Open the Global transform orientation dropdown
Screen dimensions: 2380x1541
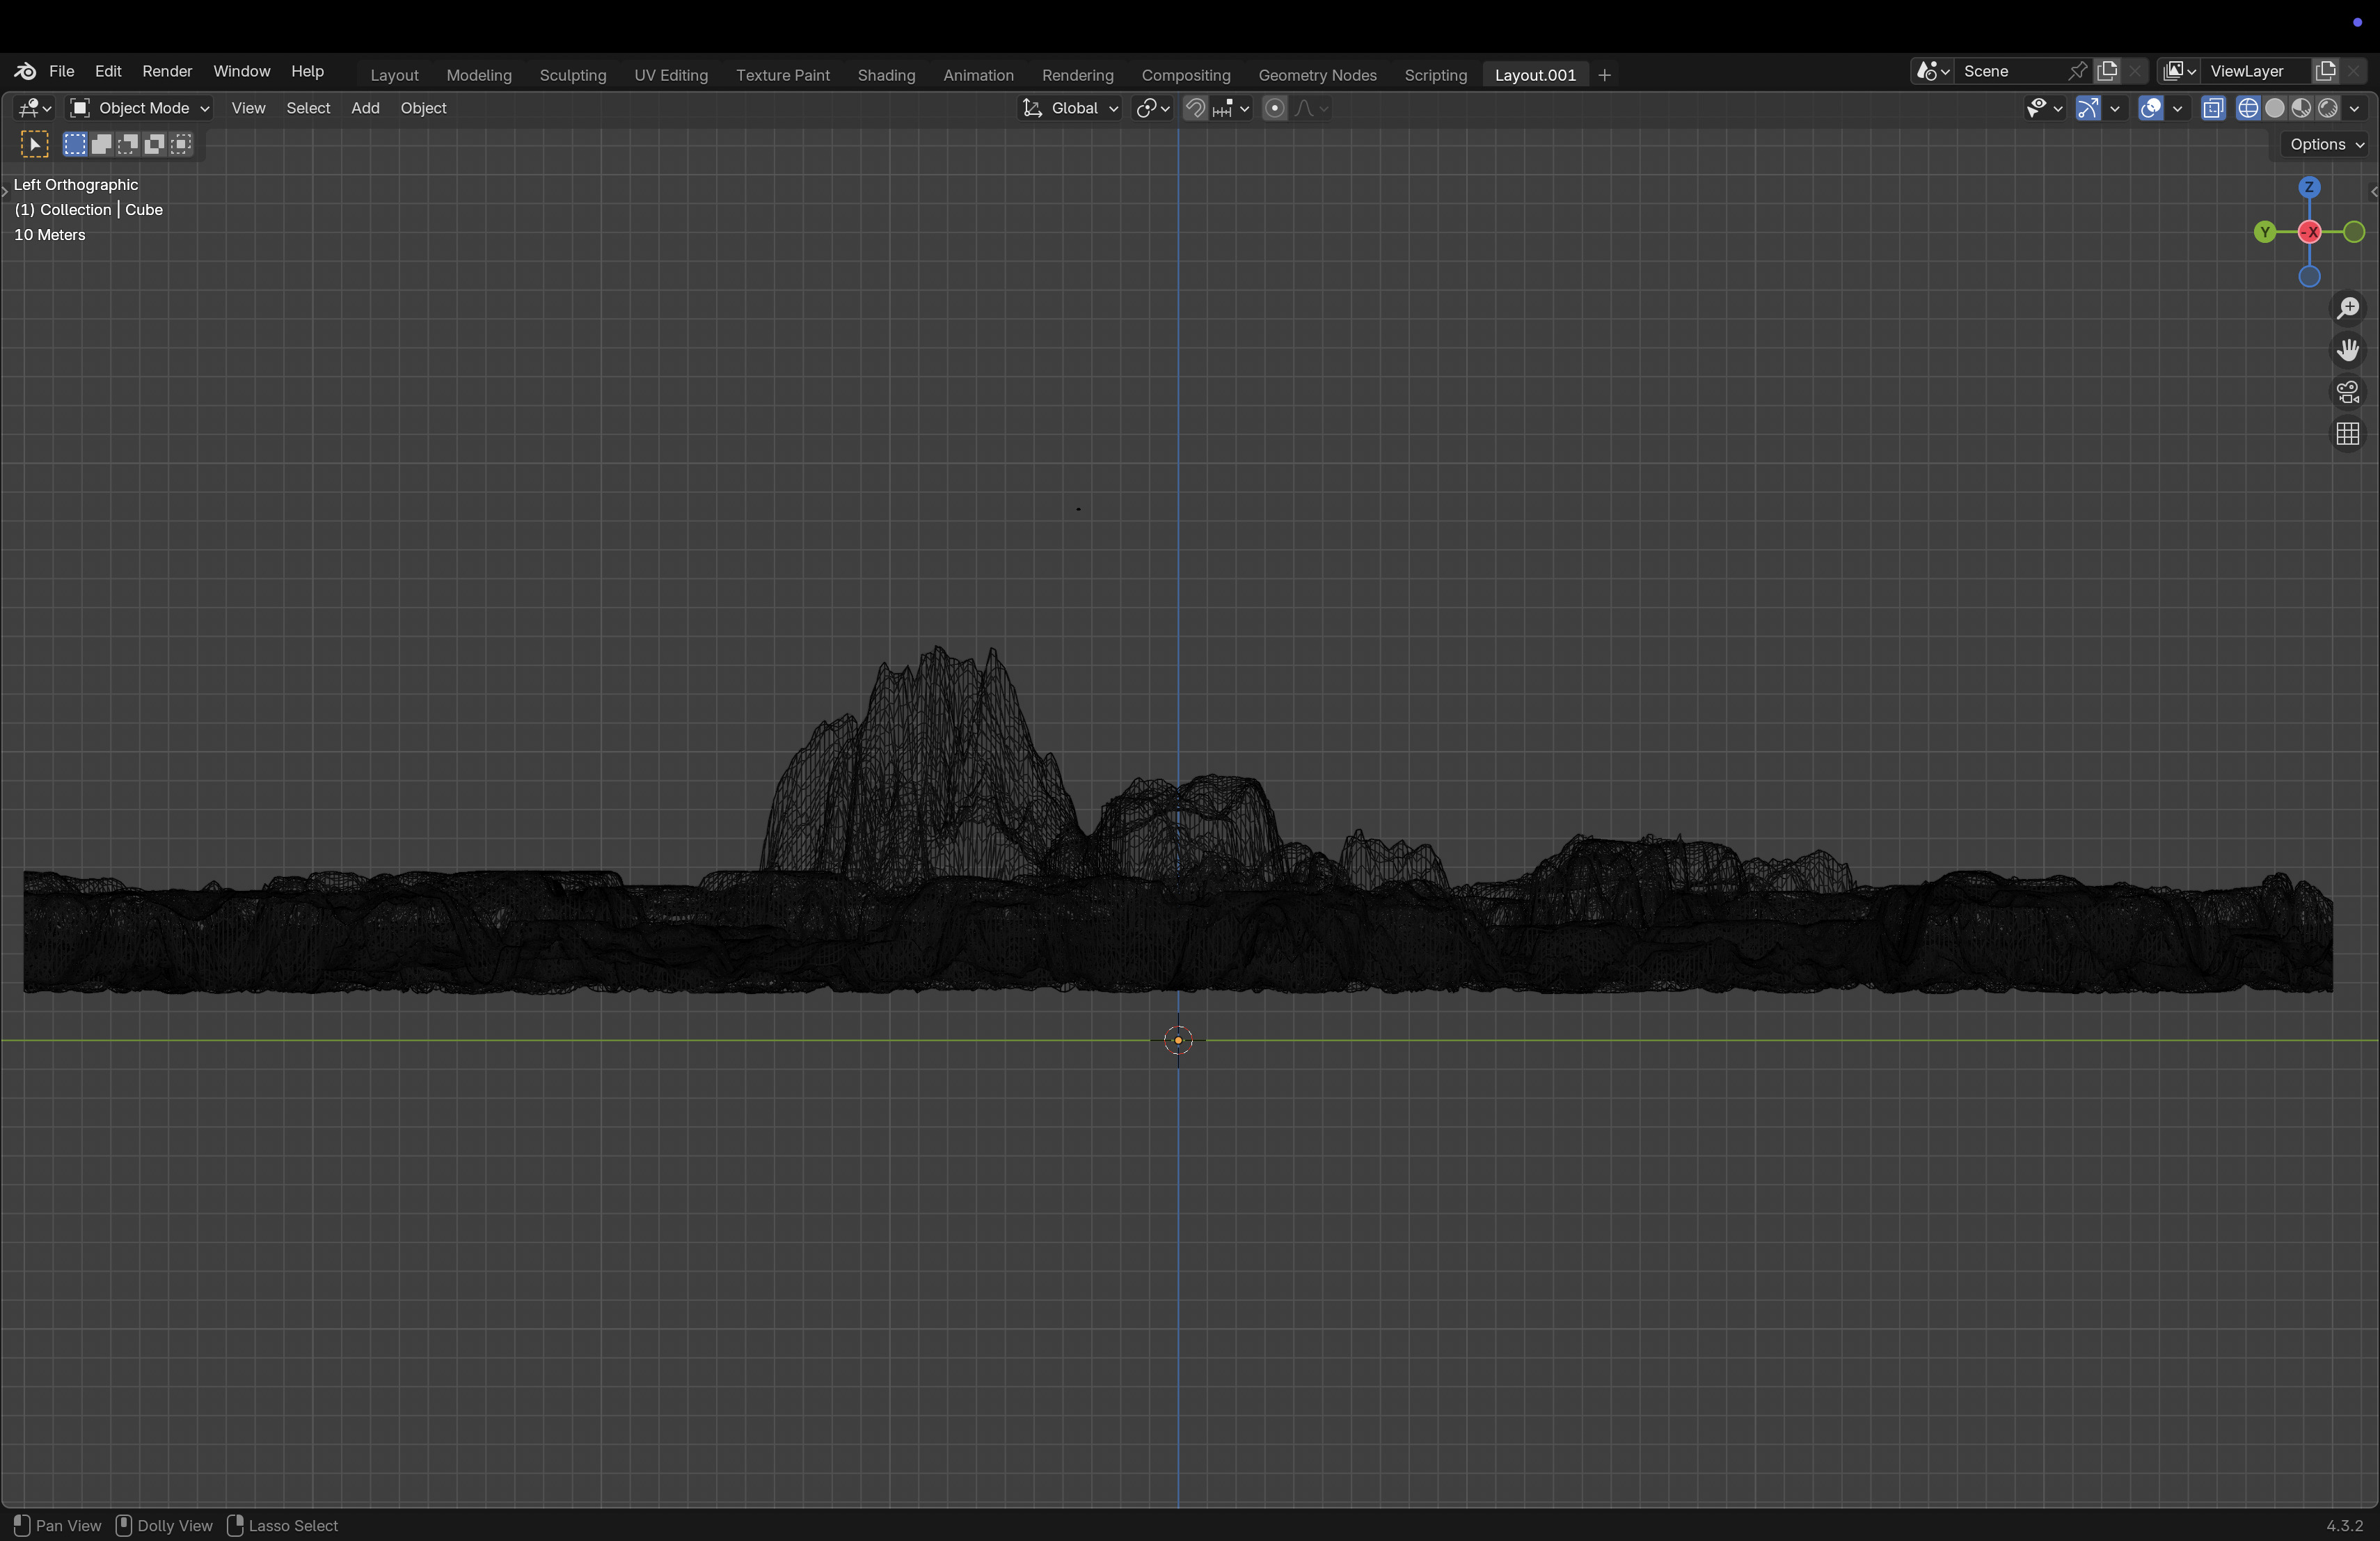(1070, 108)
